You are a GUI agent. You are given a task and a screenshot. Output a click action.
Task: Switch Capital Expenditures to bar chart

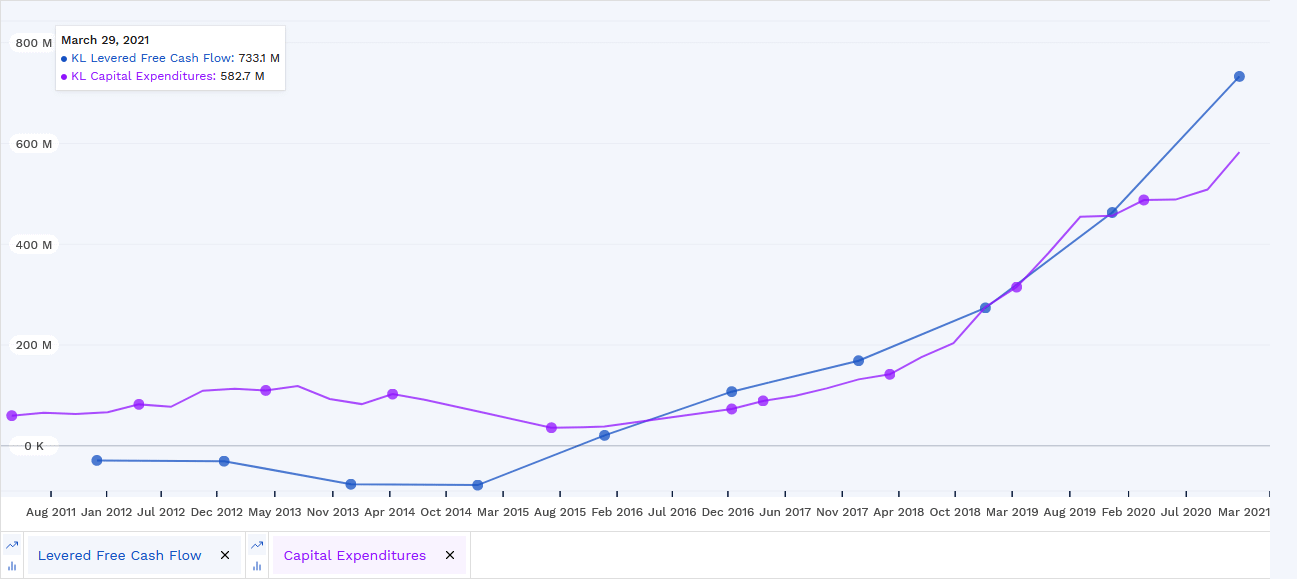257,566
